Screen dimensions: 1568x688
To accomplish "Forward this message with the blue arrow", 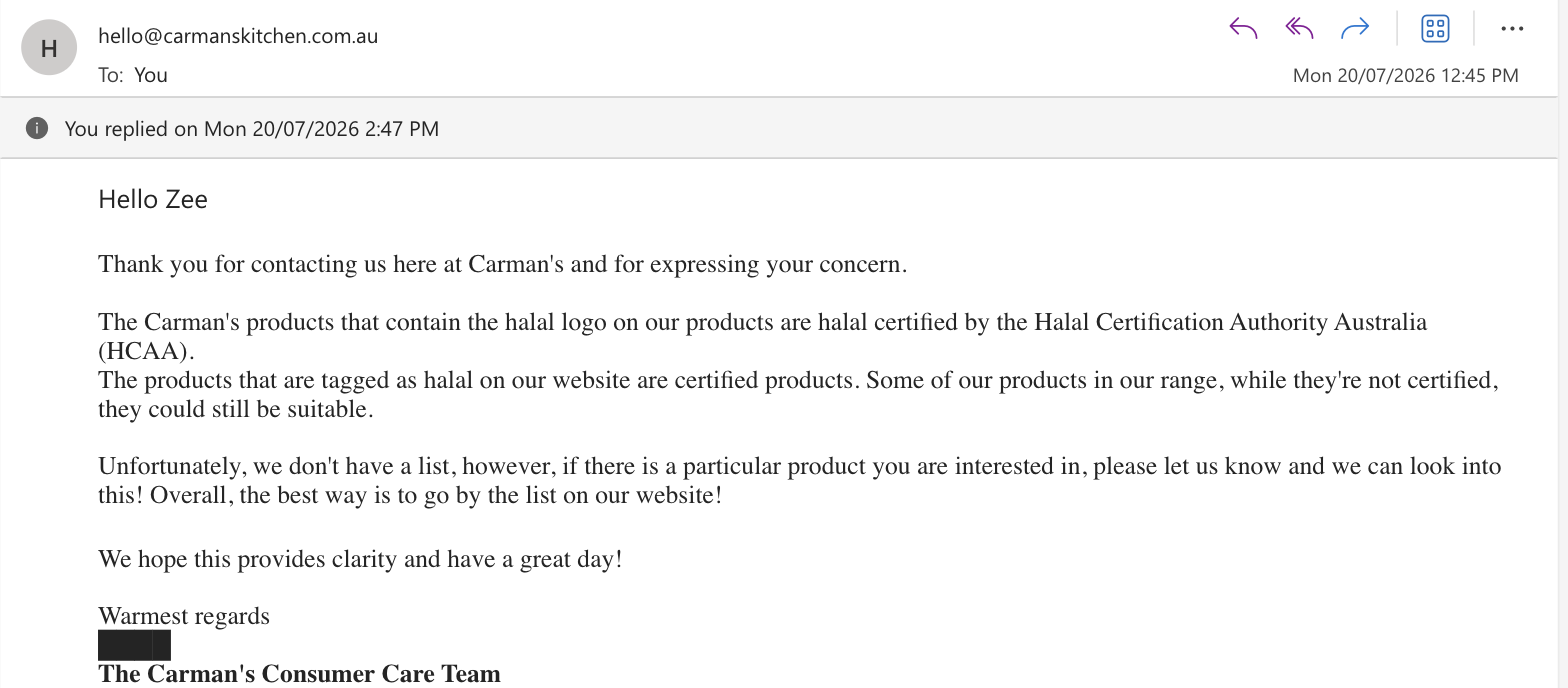I will (1355, 29).
